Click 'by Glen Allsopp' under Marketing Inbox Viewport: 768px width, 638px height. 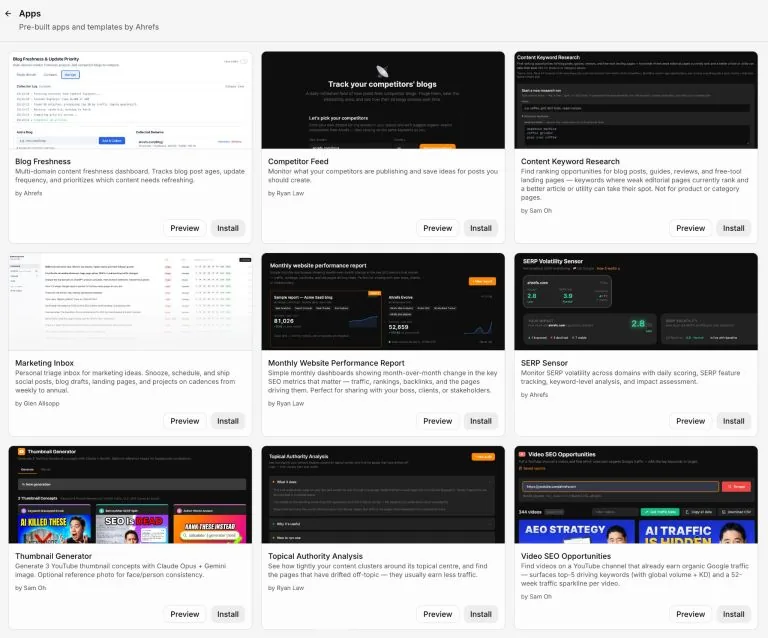coord(37,403)
